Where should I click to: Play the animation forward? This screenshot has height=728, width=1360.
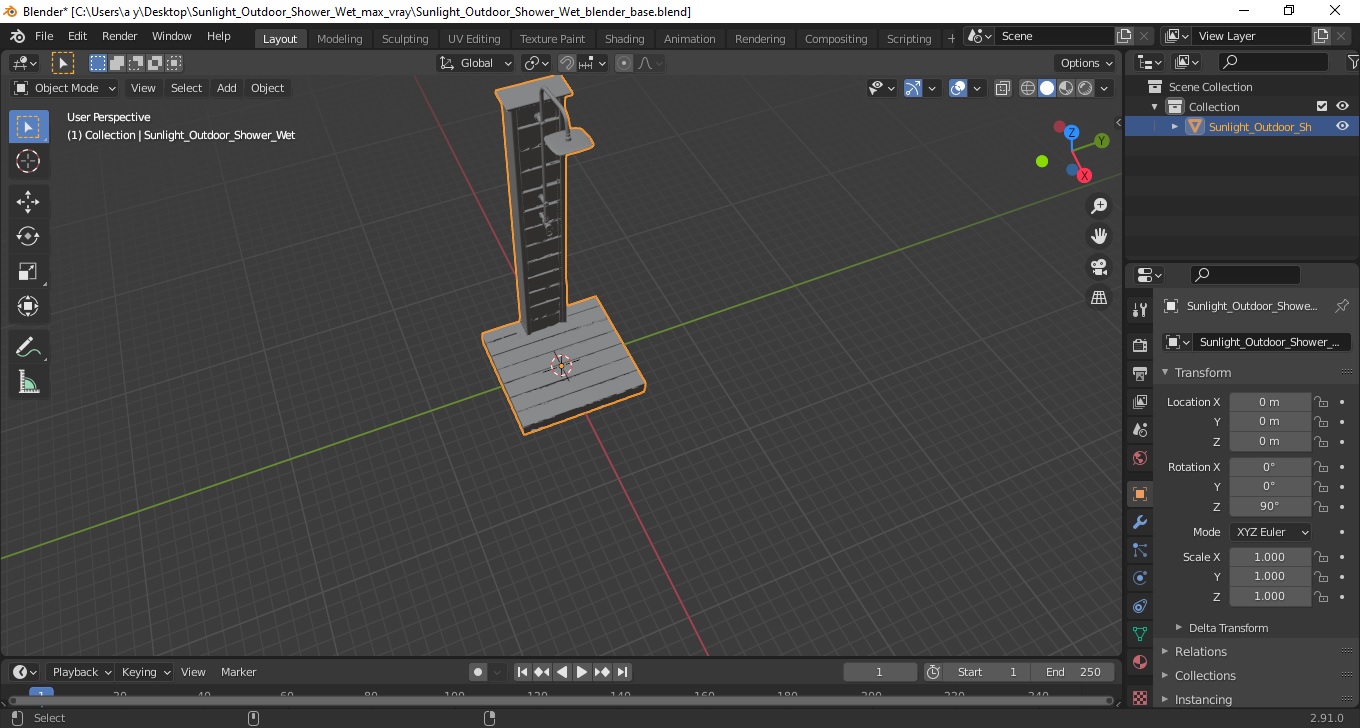coord(582,672)
